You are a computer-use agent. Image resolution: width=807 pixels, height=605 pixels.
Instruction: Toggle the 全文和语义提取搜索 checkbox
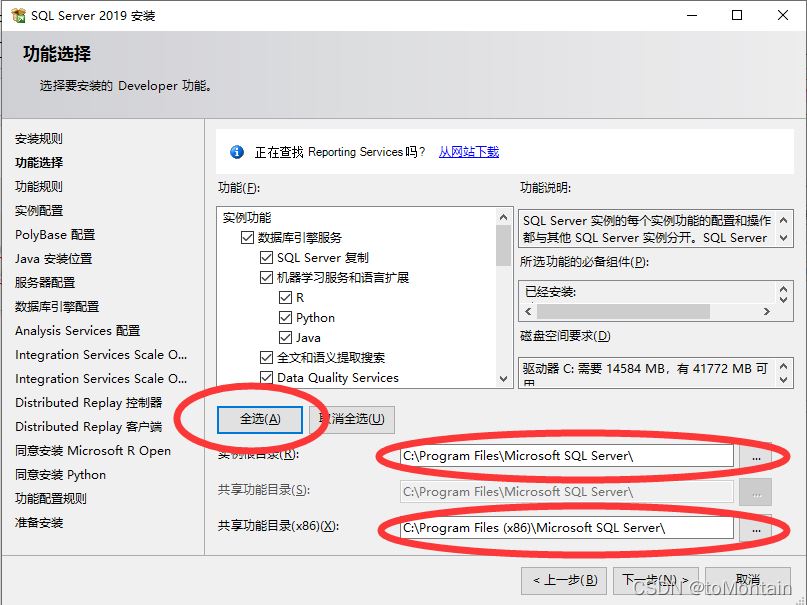[267, 358]
